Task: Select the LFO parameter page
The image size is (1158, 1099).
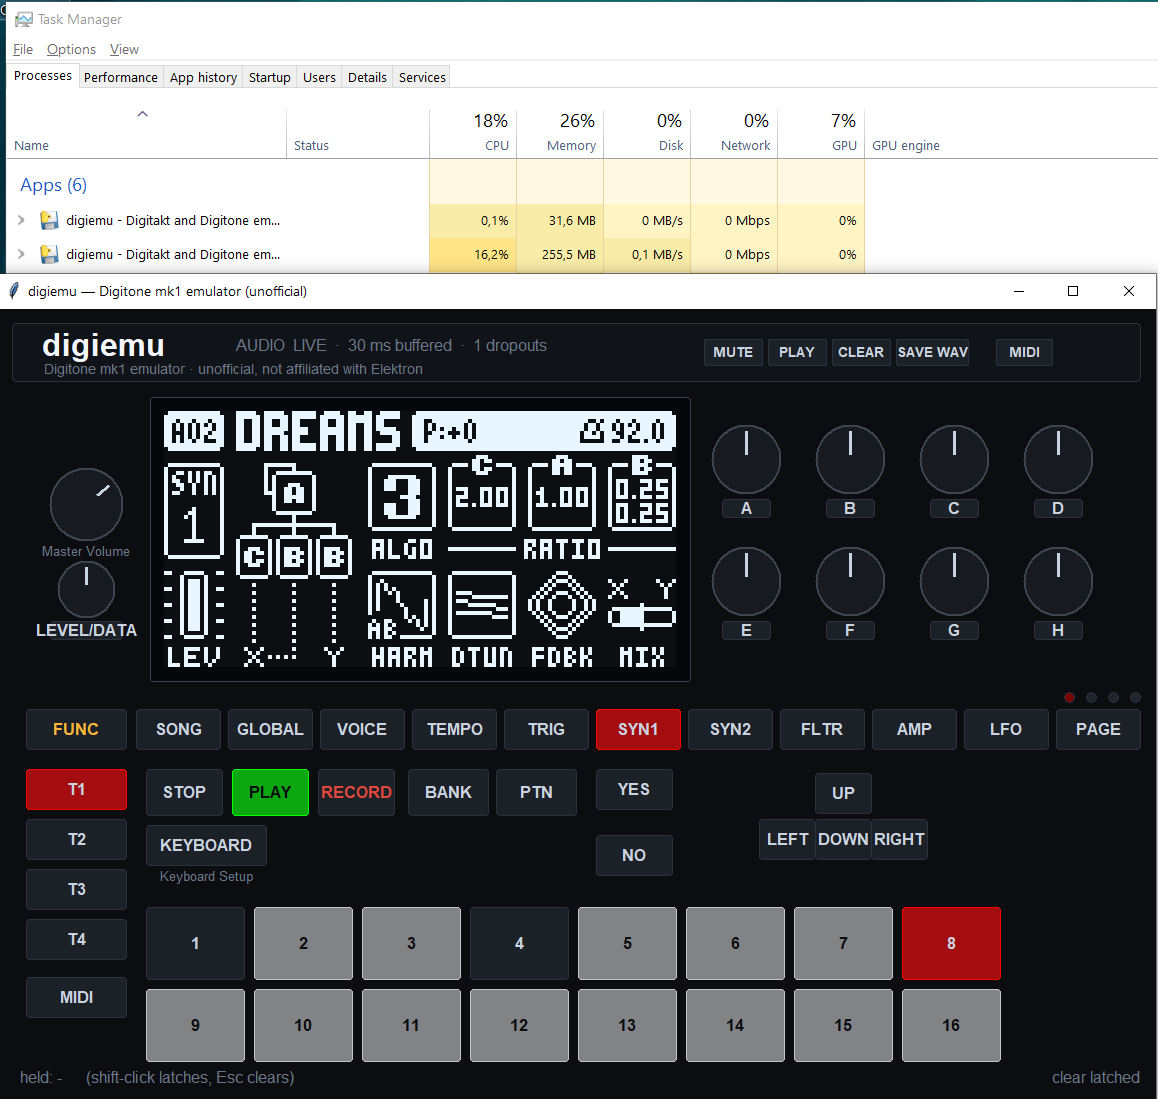Action: click(x=1006, y=729)
